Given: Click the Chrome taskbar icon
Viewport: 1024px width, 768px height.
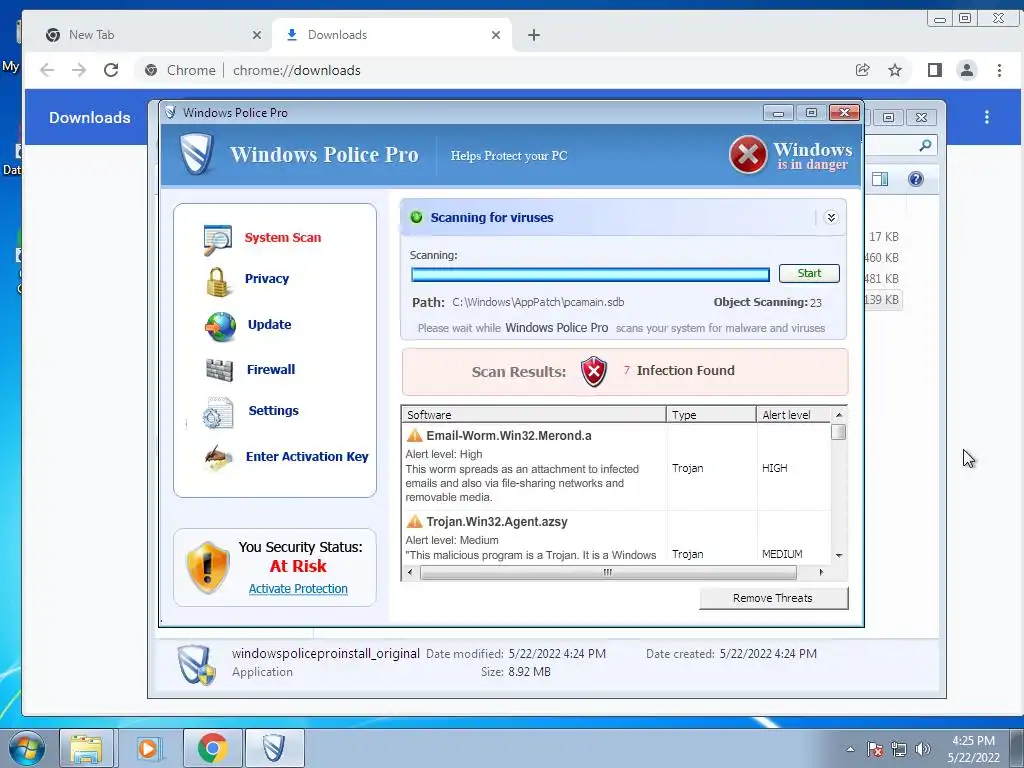Looking at the screenshot, I should point(212,748).
